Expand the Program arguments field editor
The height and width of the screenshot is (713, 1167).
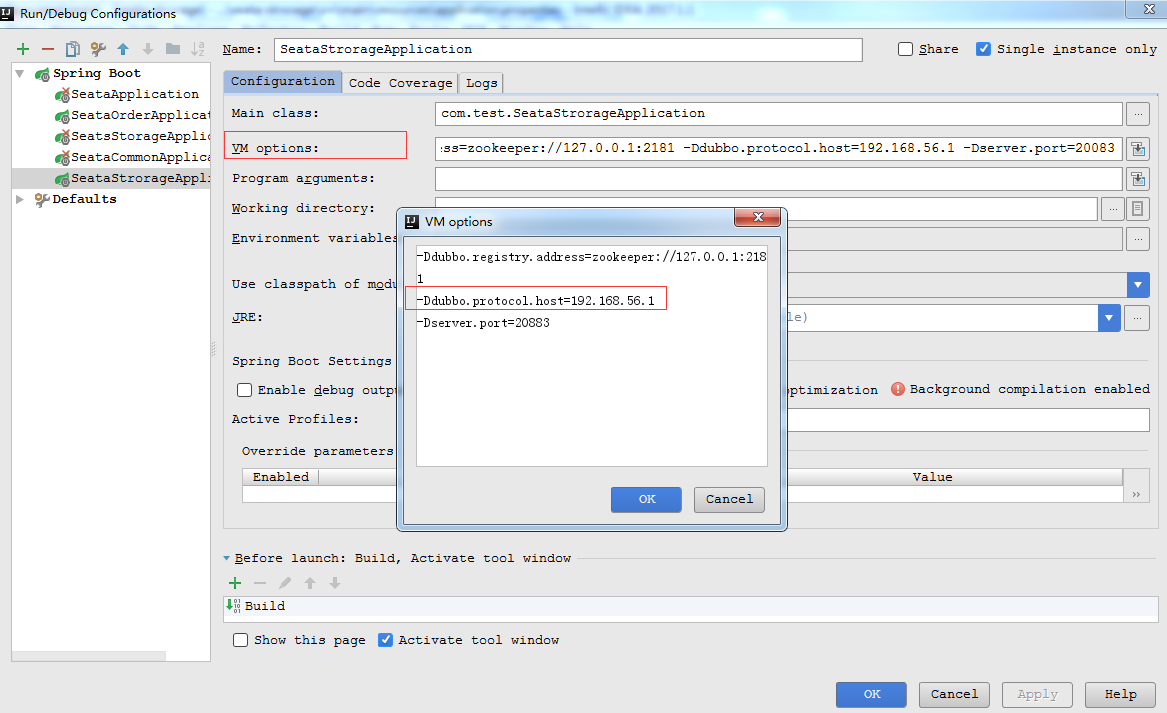1139,178
